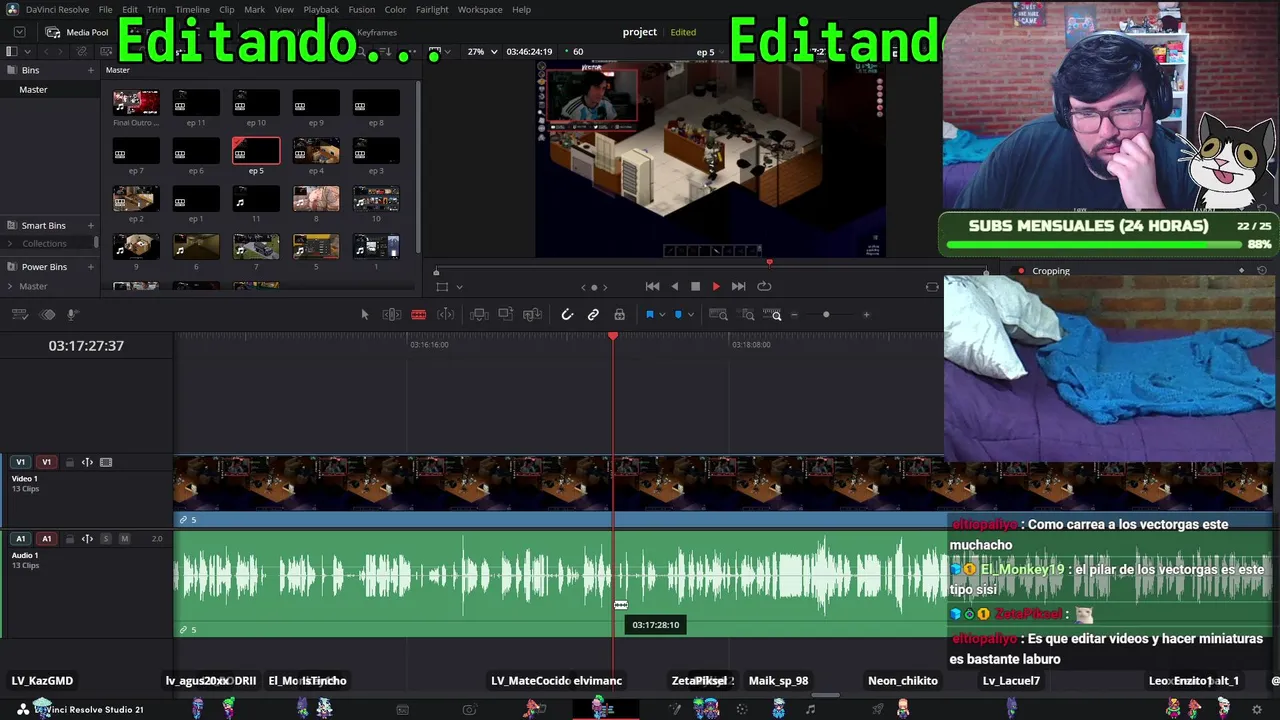This screenshot has height=720, width=1280.
Task: Open the Edit menu
Action: tap(130, 10)
